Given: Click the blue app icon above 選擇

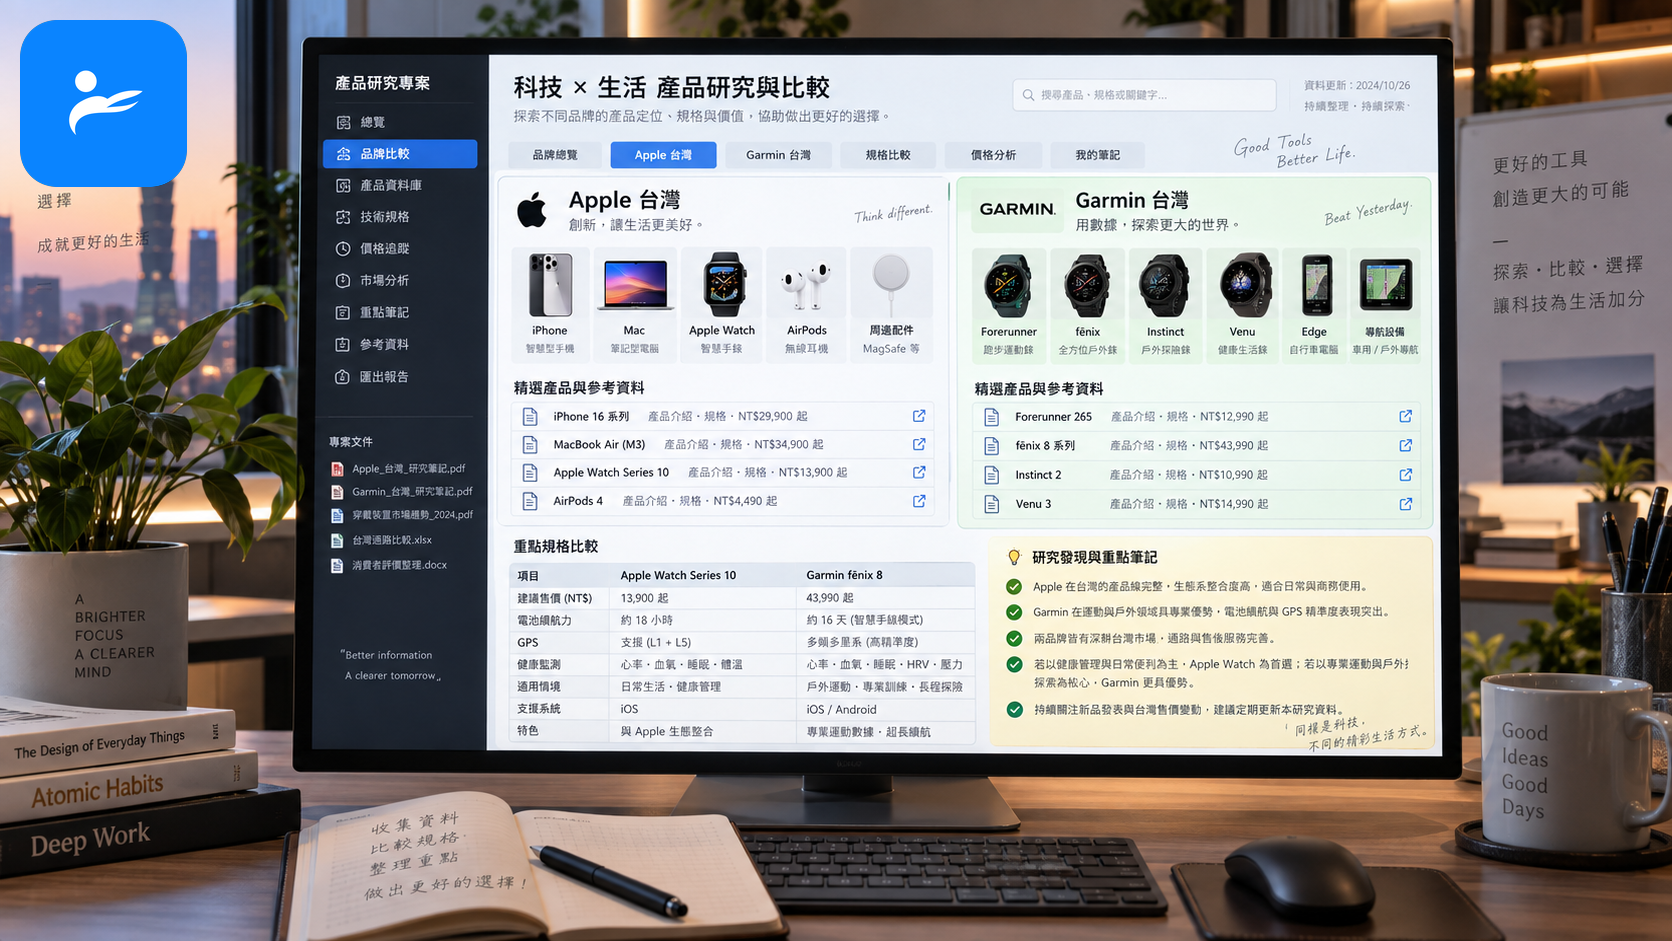Looking at the screenshot, I should [x=103, y=103].
